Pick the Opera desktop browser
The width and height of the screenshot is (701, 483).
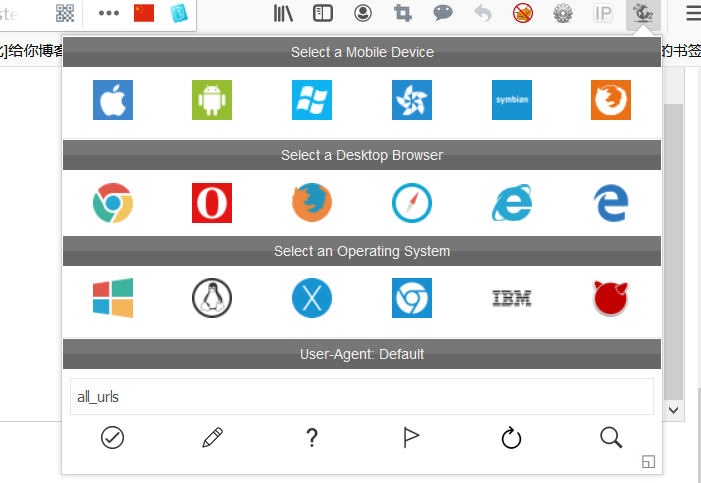(212, 203)
